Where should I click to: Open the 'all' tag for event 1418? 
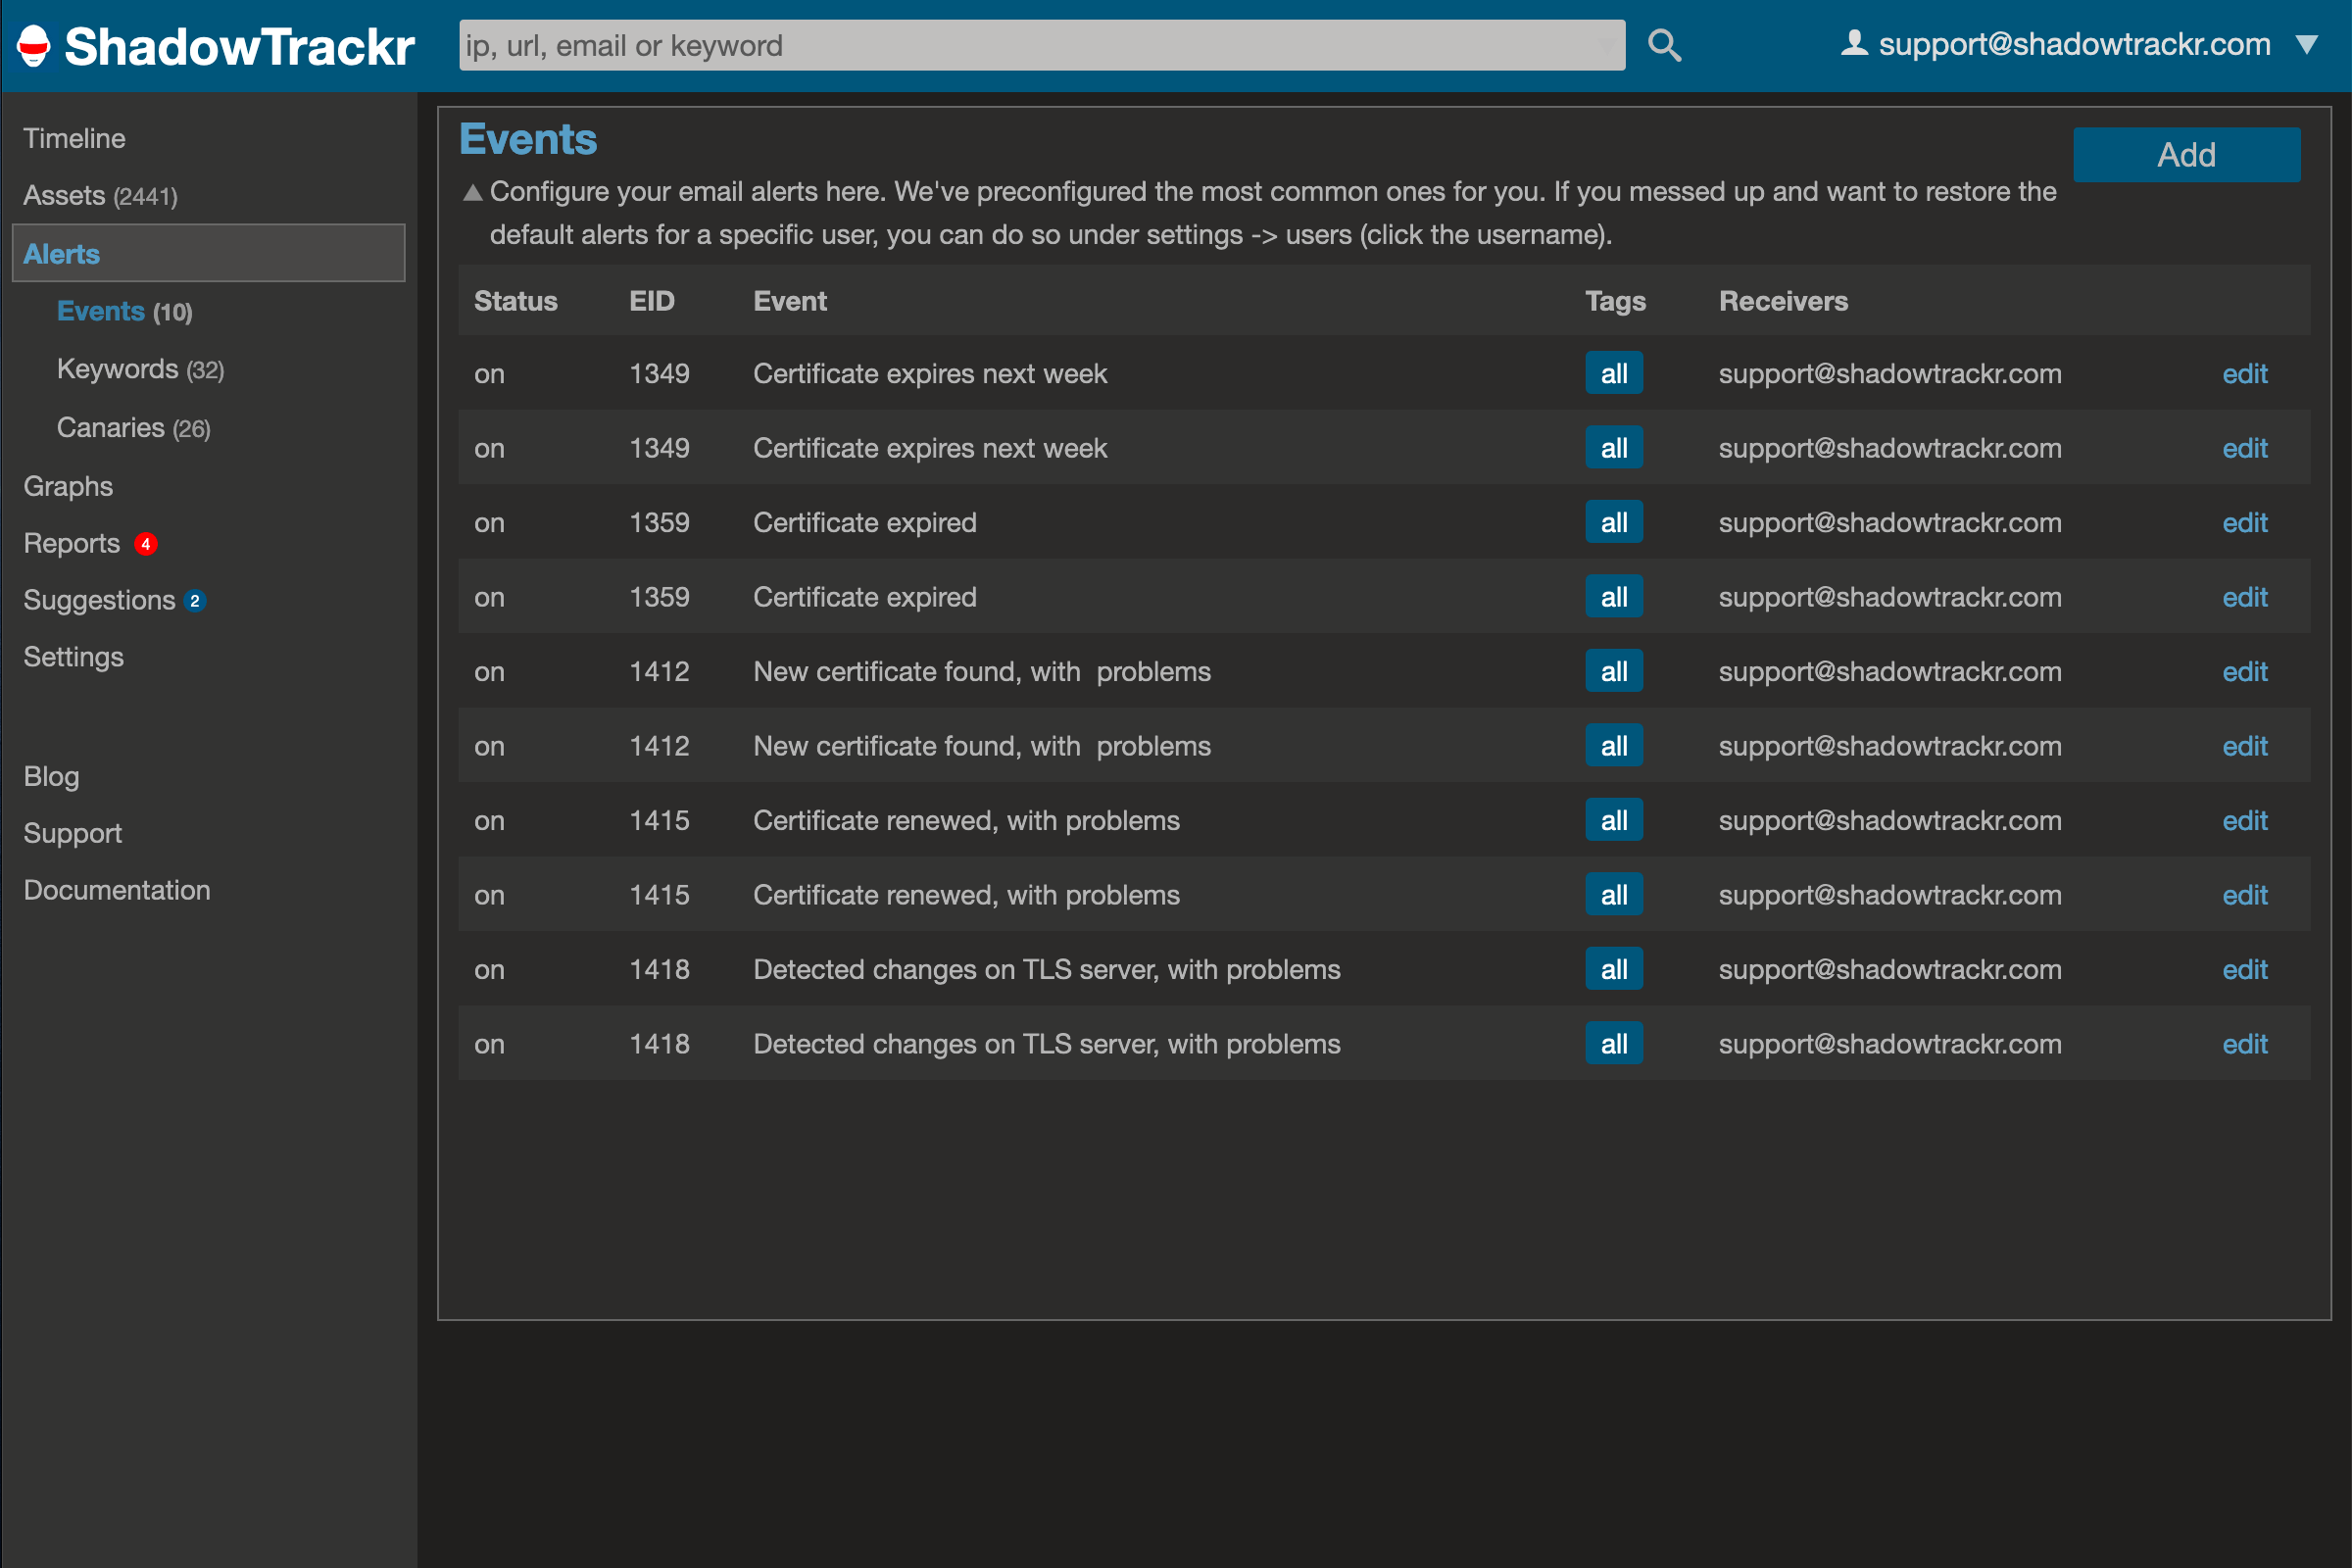point(1614,968)
